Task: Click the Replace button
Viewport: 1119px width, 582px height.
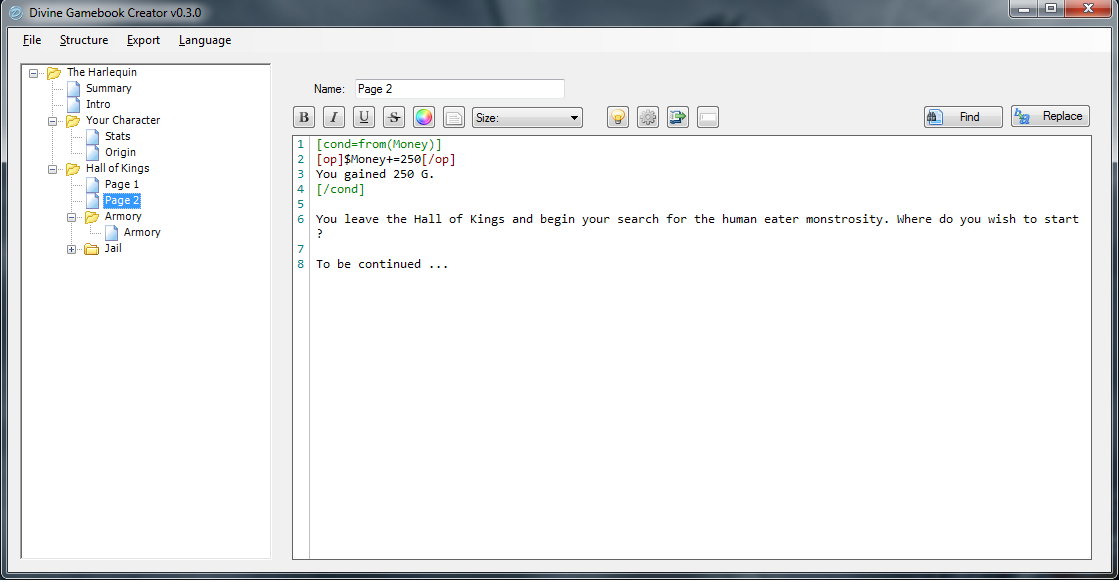Action: tap(1050, 116)
